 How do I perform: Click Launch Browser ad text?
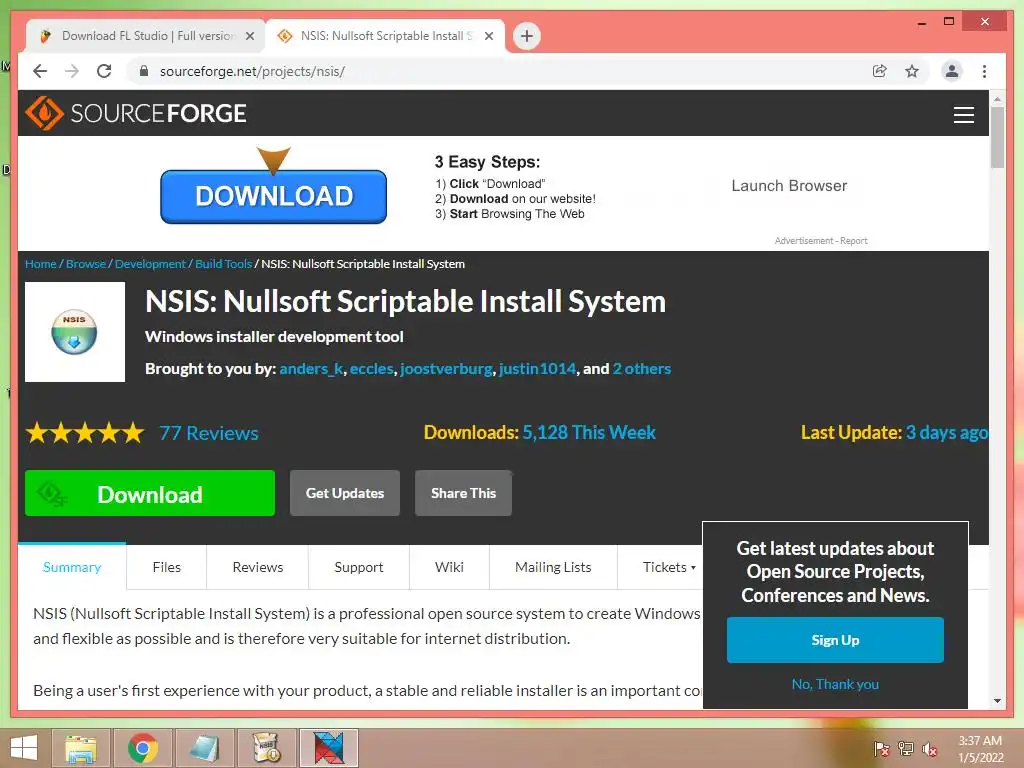[789, 186]
